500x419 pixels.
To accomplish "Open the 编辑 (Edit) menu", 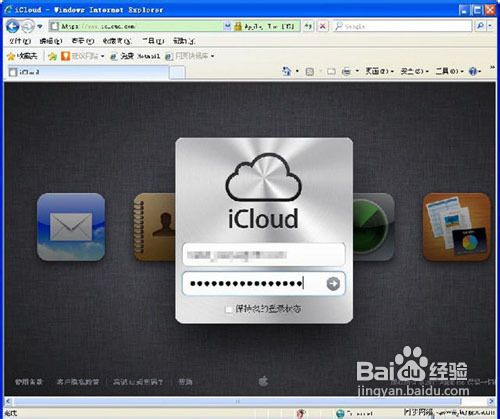I will point(51,41).
